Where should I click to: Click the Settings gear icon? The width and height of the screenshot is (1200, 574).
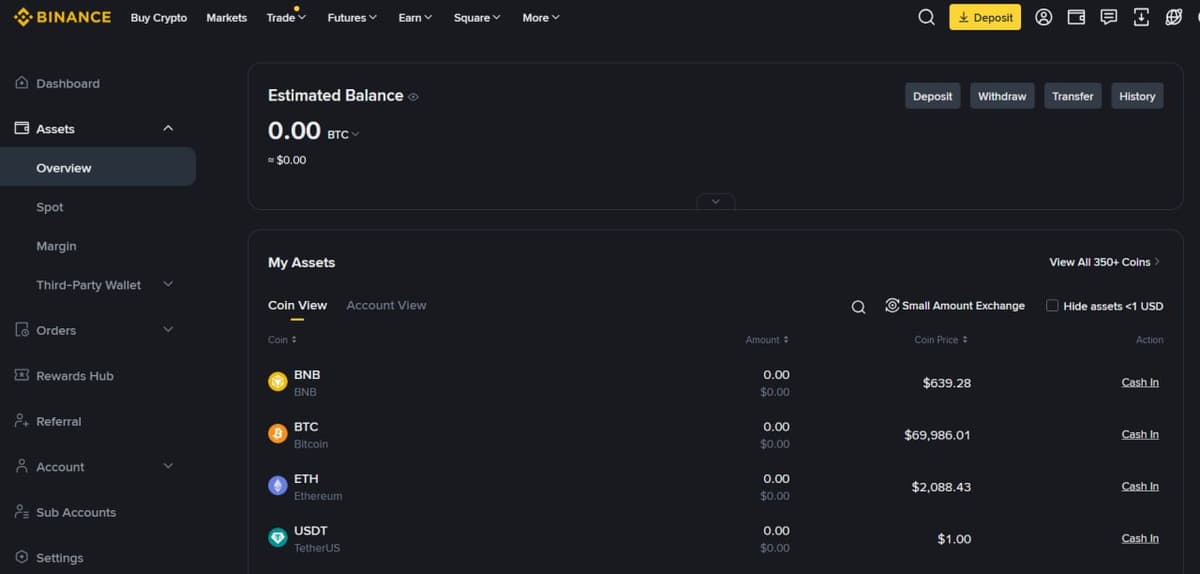(x=22, y=557)
